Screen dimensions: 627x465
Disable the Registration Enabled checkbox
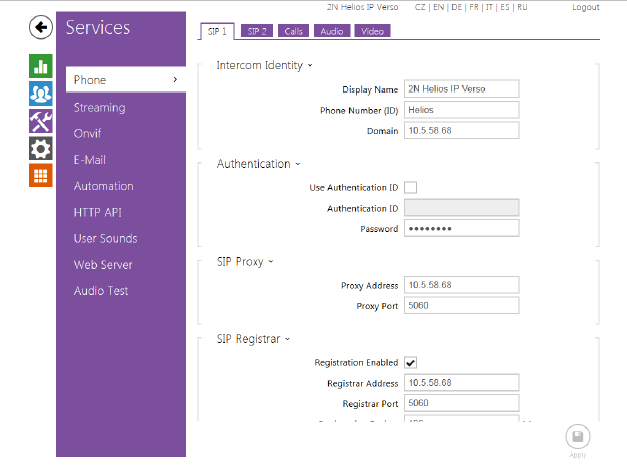[410, 362]
